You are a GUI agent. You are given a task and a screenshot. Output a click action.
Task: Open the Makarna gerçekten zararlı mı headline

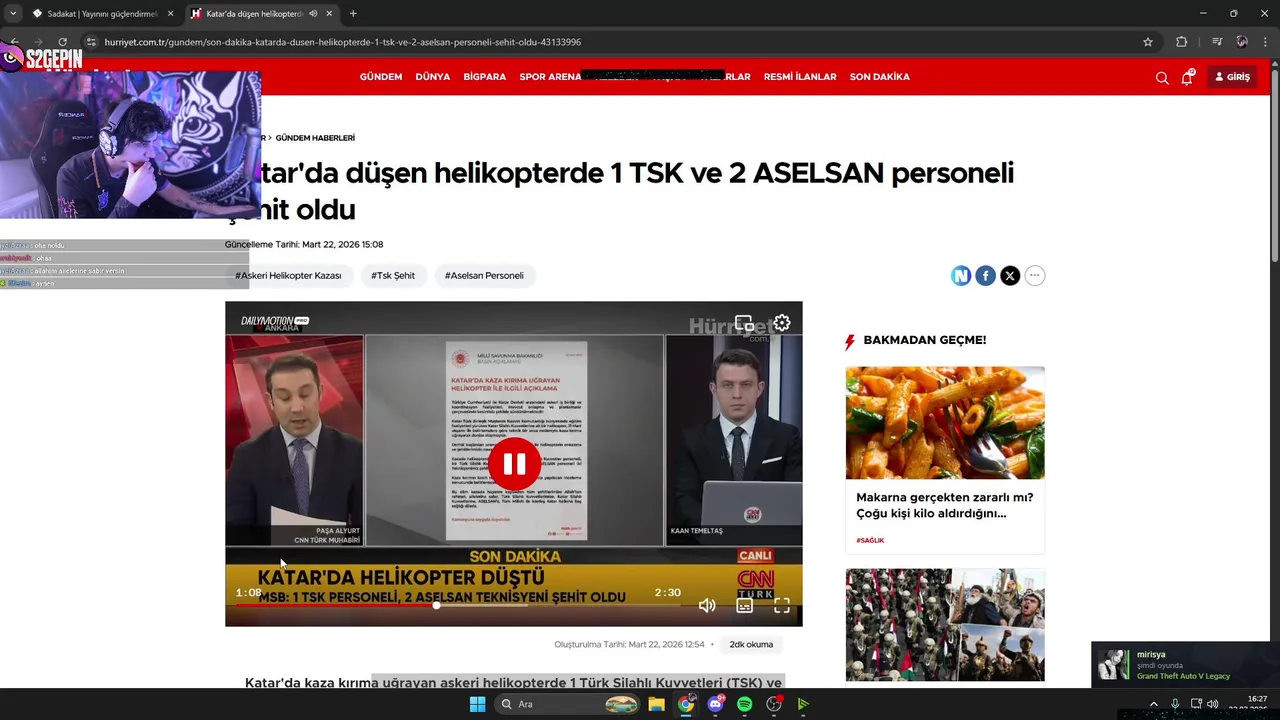945,505
